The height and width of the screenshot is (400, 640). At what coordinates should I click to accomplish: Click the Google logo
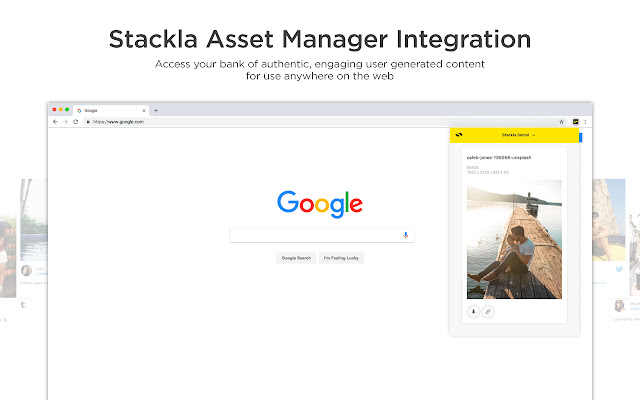click(x=320, y=204)
